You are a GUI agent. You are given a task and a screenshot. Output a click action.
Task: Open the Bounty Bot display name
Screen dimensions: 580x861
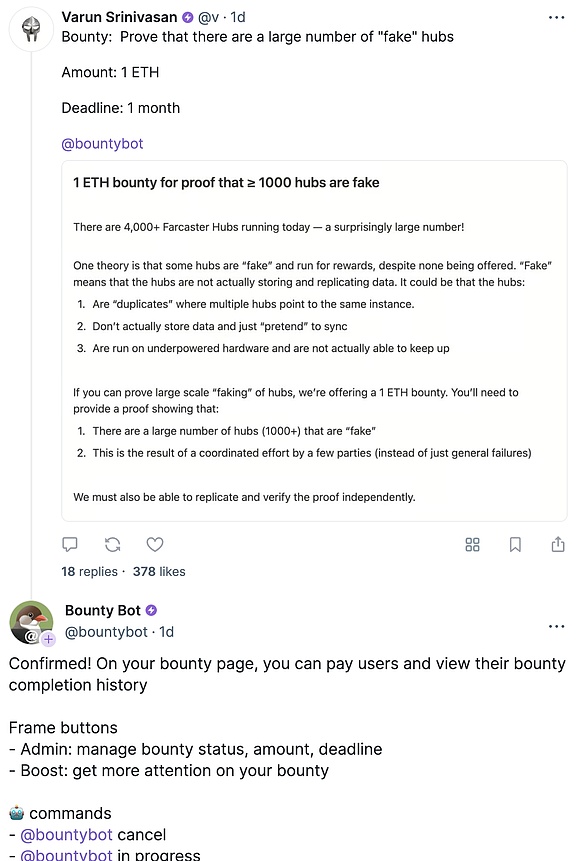point(103,610)
